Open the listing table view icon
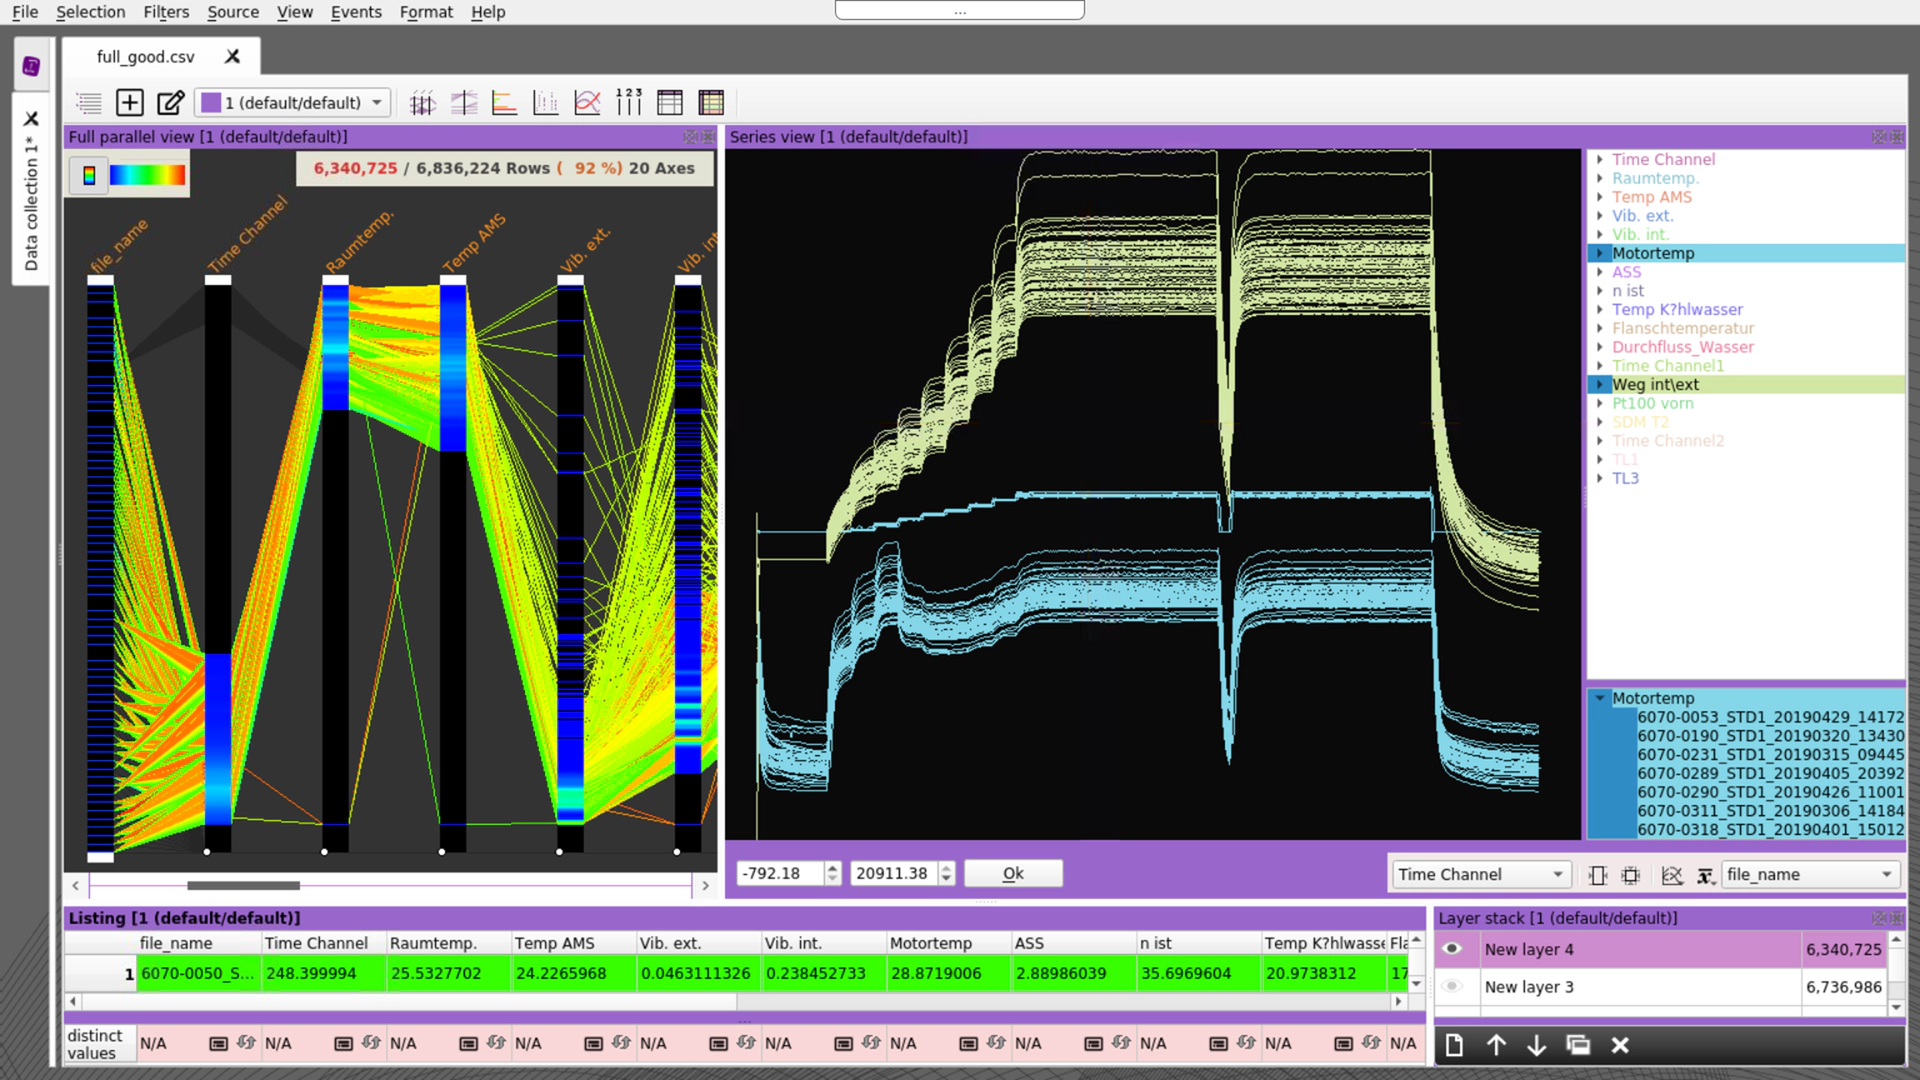 670,103
